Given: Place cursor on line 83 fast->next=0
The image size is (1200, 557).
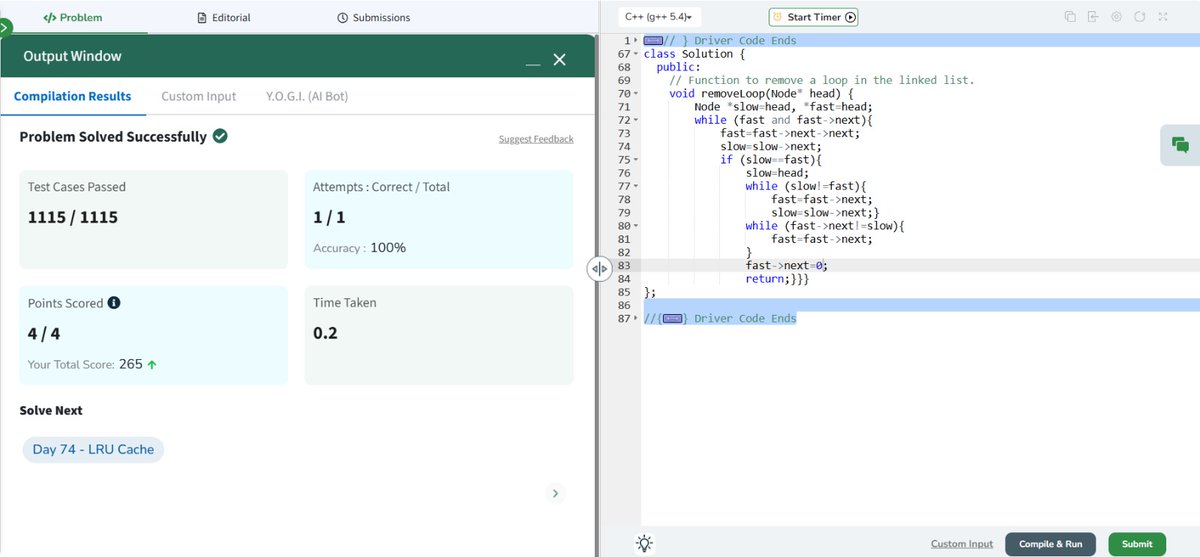Looking at the screenshot, I should pyautogui.click(x=787, y=265).
